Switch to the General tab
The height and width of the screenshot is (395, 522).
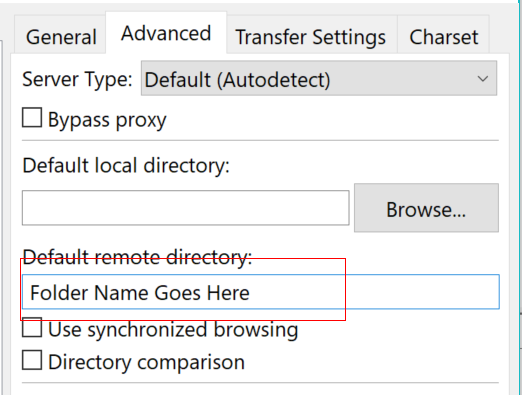tap(60, 35)
